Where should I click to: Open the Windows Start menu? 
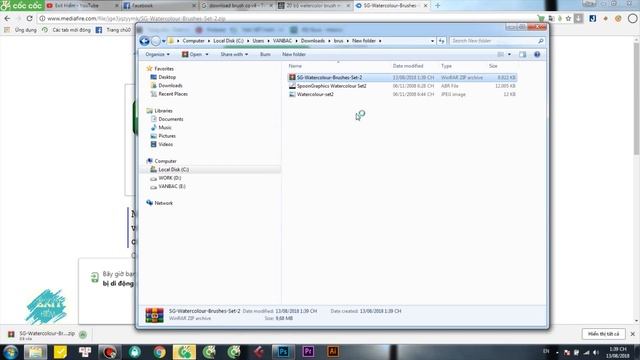[x=11, y=351]
